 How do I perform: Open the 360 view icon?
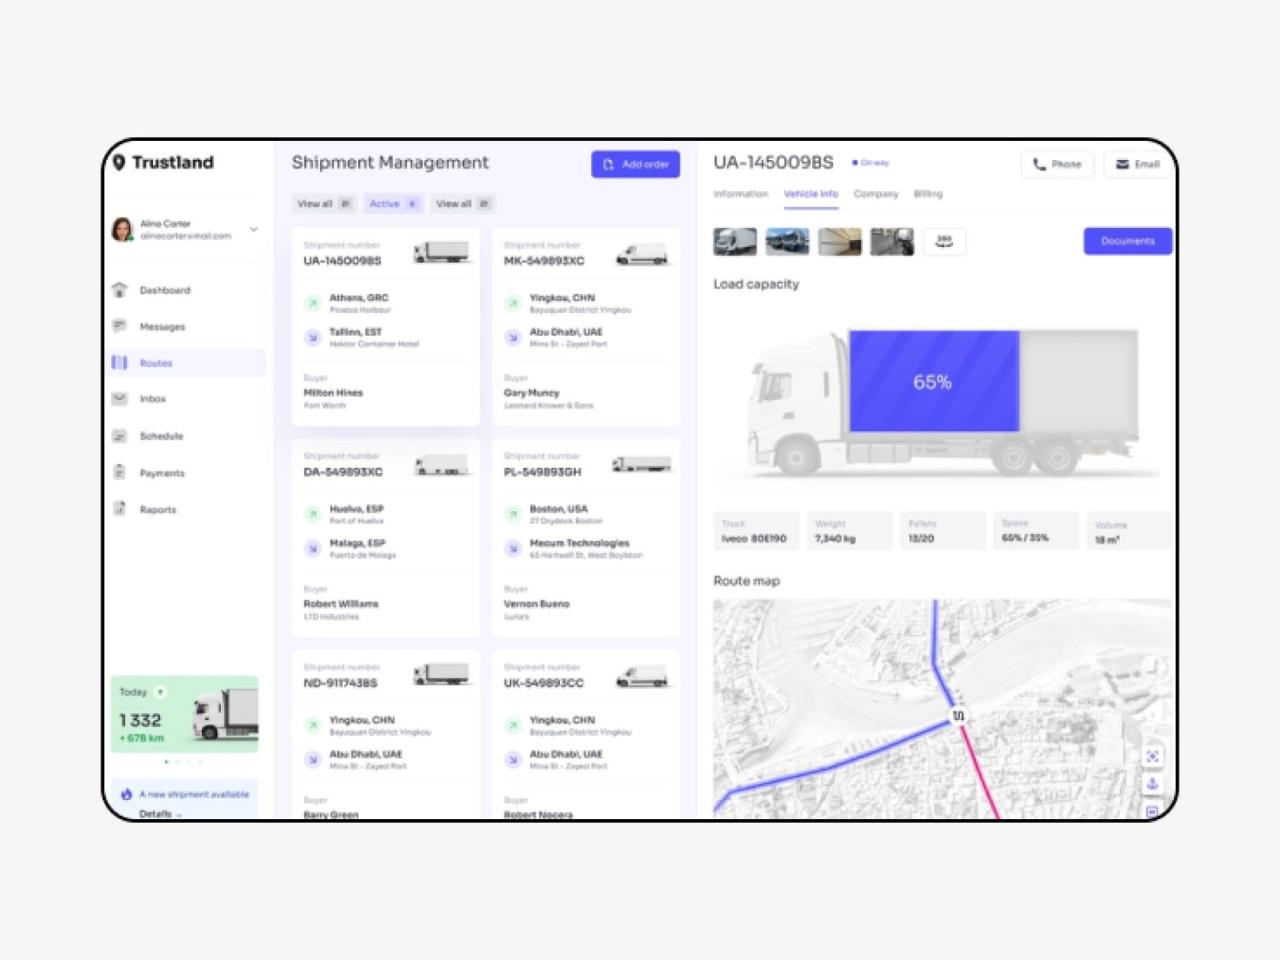click(x=944, y=241)
